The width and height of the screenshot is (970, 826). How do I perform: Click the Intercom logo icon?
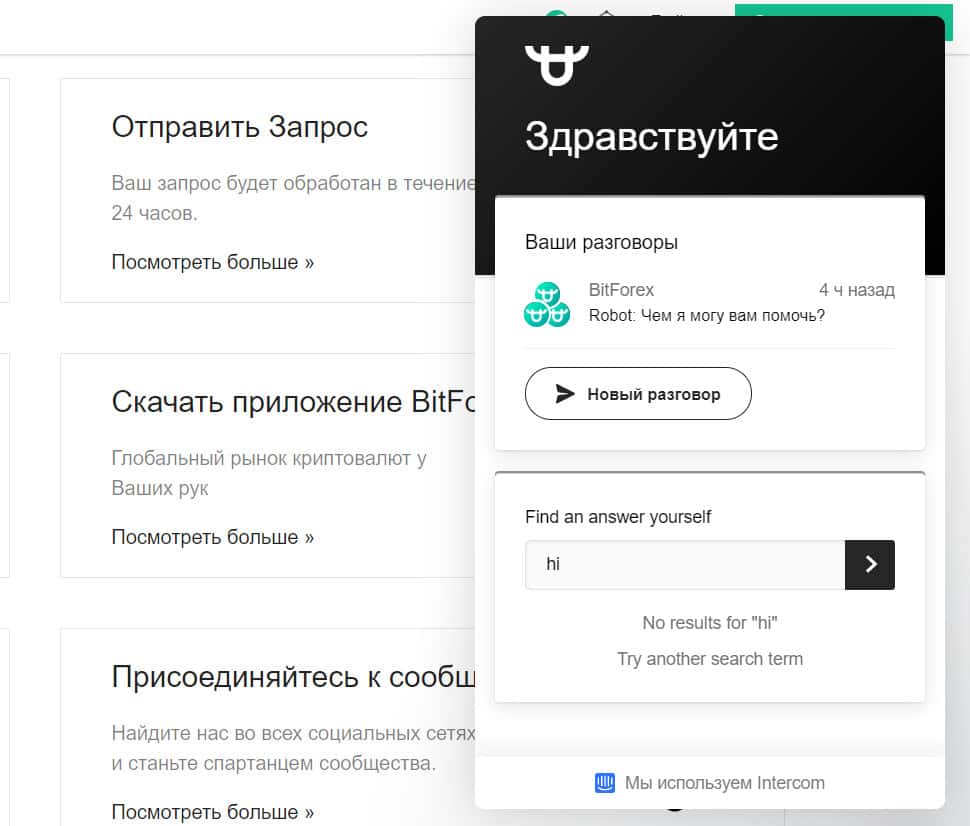604,783
